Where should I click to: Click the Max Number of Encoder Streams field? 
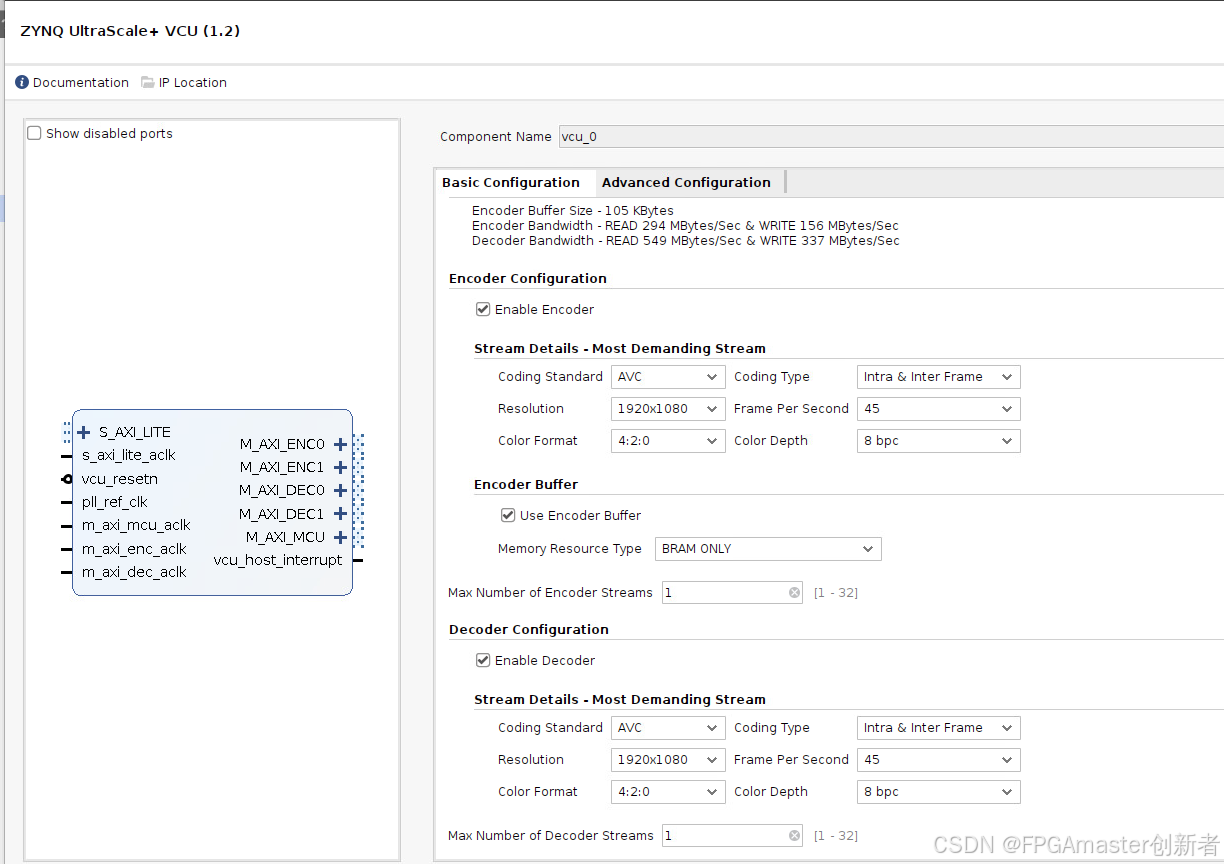732,593
